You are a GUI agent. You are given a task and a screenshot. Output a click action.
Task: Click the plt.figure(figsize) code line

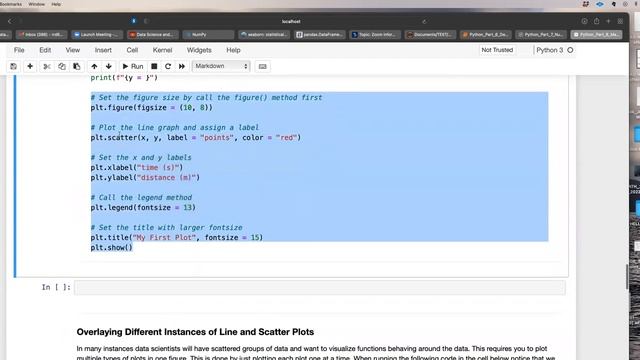(151, 108)
